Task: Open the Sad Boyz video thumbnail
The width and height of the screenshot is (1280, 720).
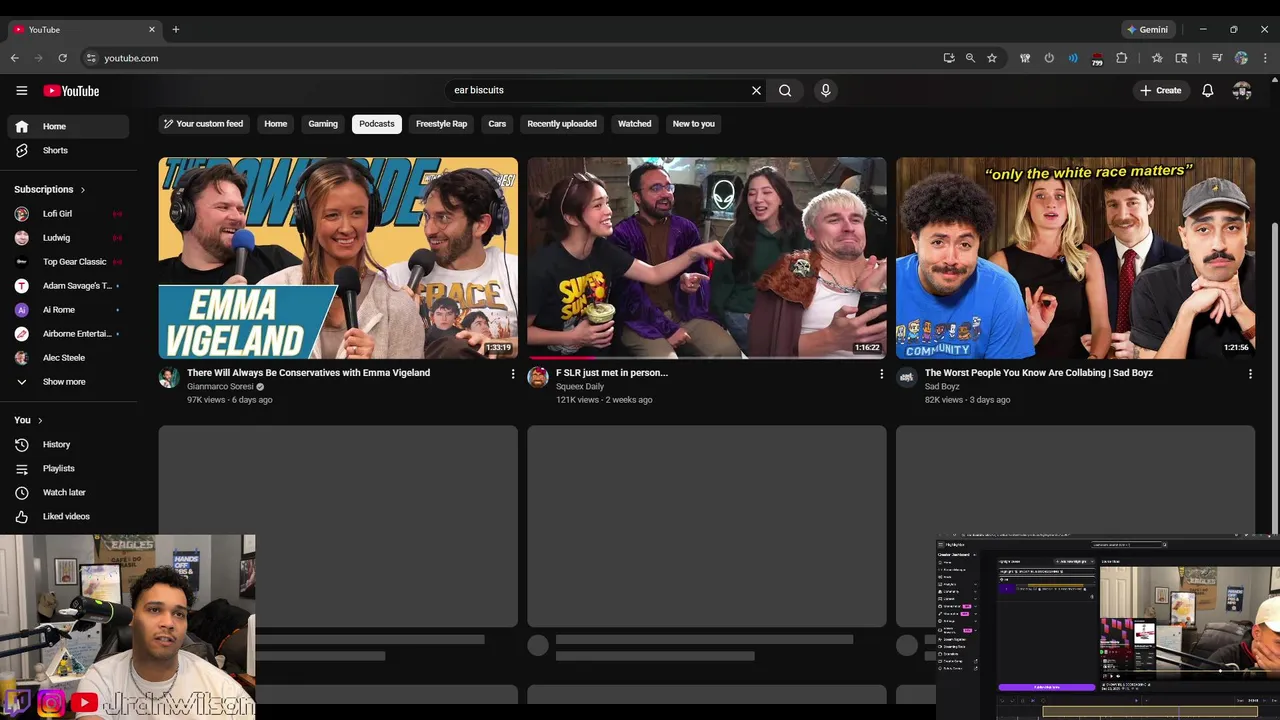Action: (x=1075, y=258)
